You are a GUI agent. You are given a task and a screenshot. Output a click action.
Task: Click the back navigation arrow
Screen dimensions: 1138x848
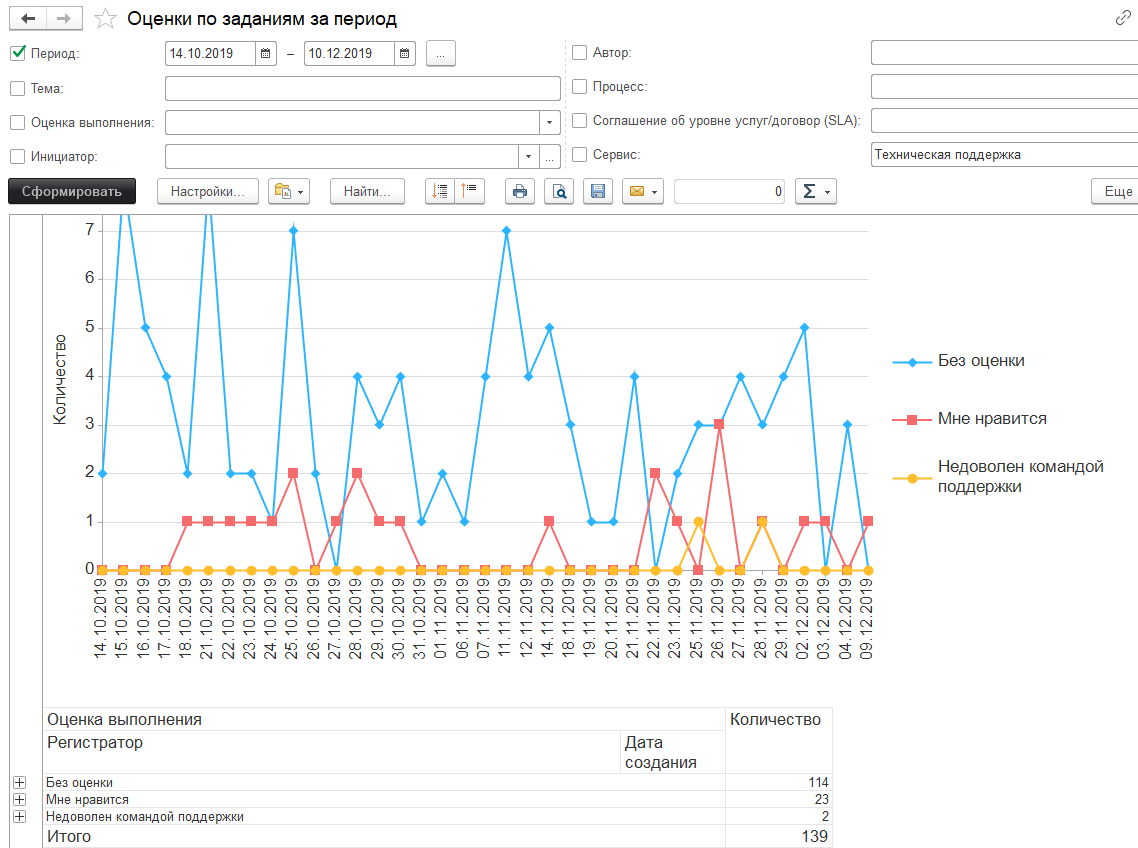27,18
